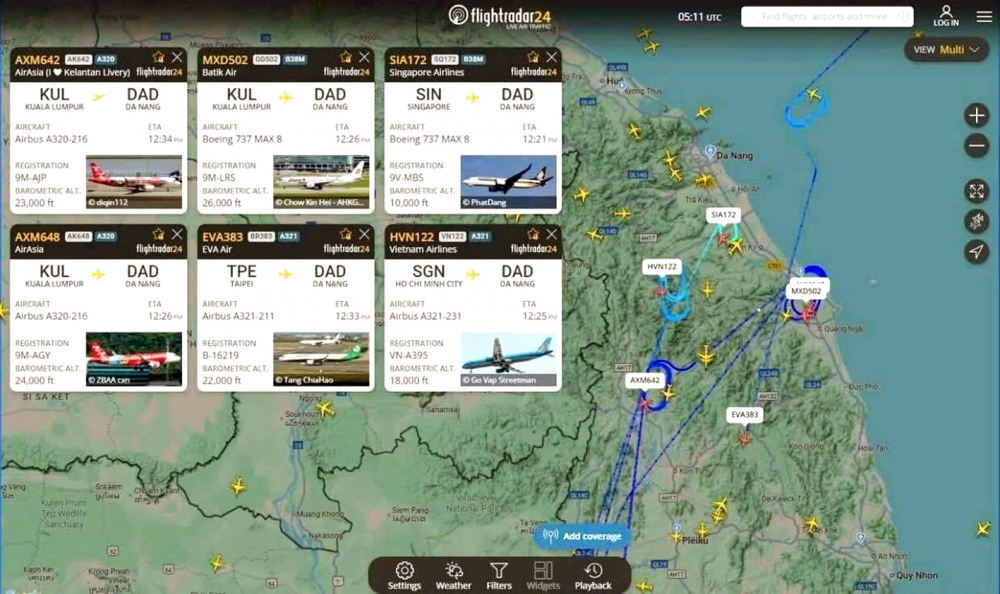Zoom in on the map

coord(976,115)
